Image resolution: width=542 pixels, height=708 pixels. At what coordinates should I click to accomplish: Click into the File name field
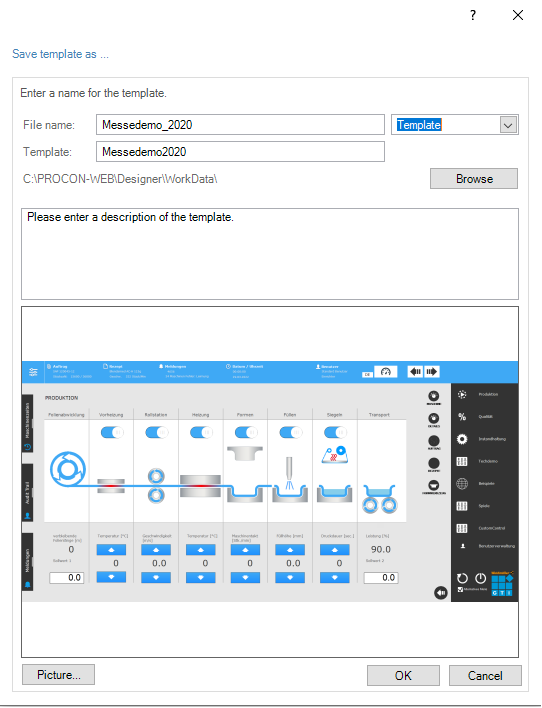(240, 125)
